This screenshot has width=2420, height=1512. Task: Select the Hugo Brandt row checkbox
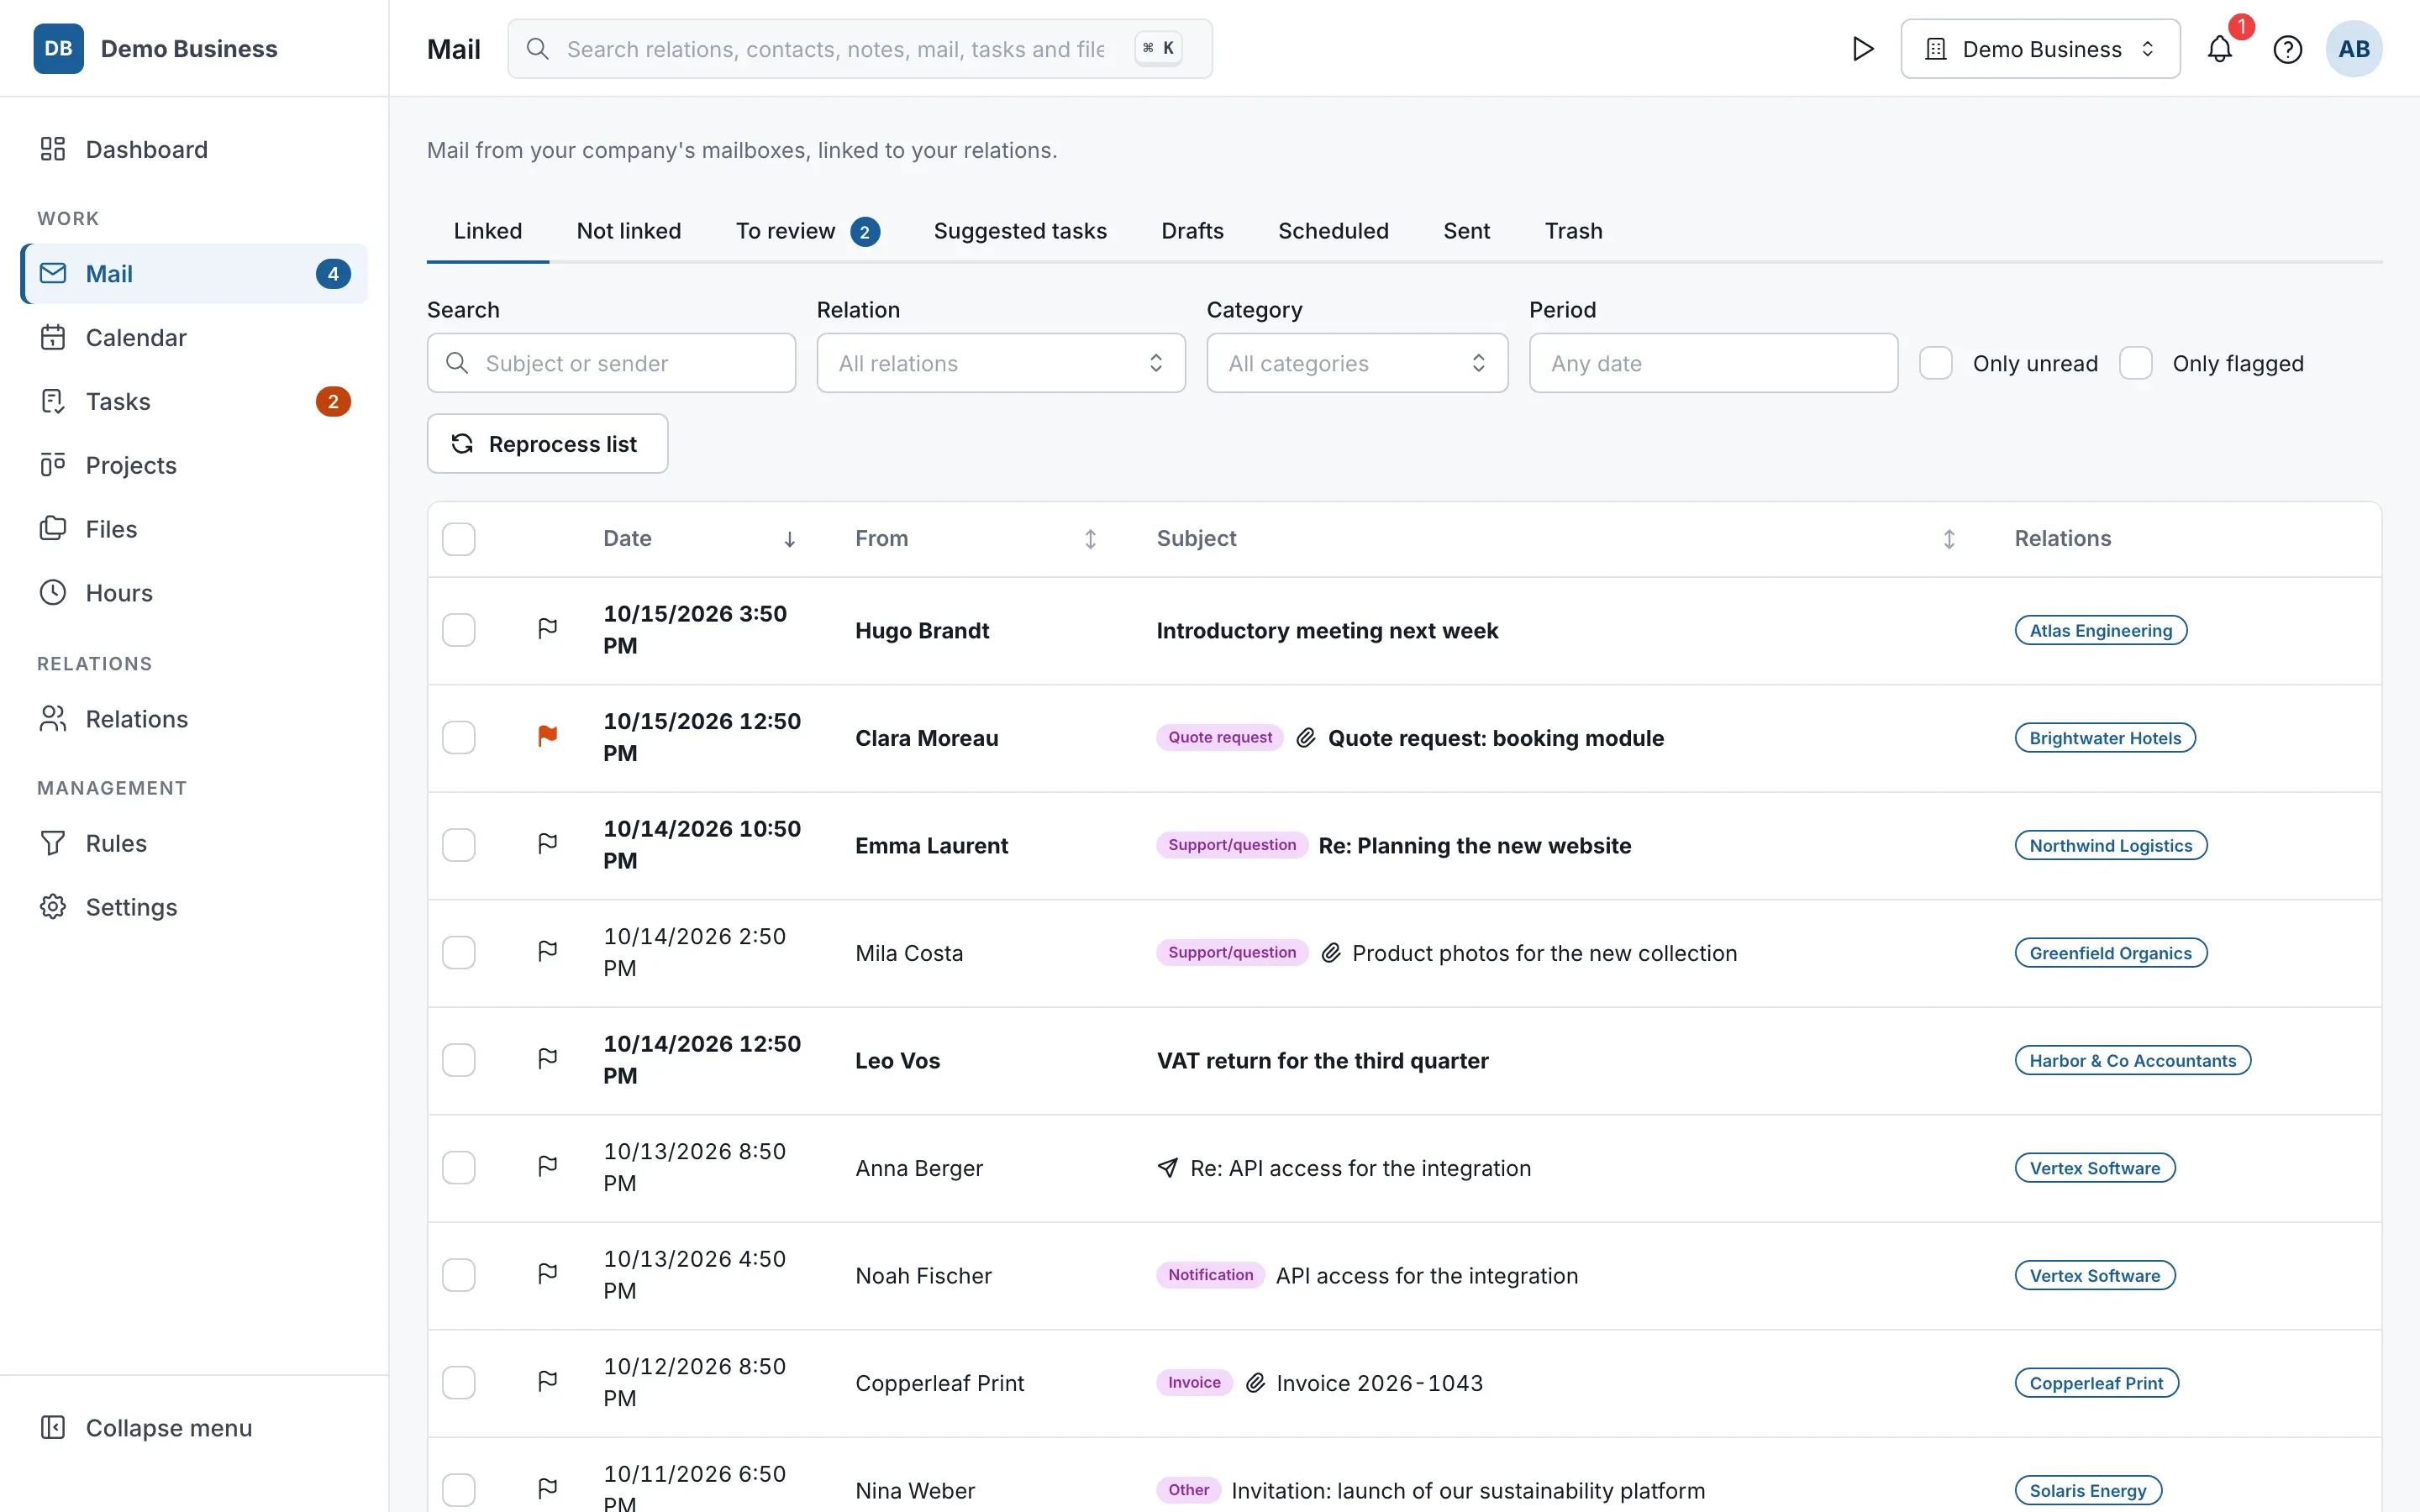pyautogui.click(x=459, y=630)
